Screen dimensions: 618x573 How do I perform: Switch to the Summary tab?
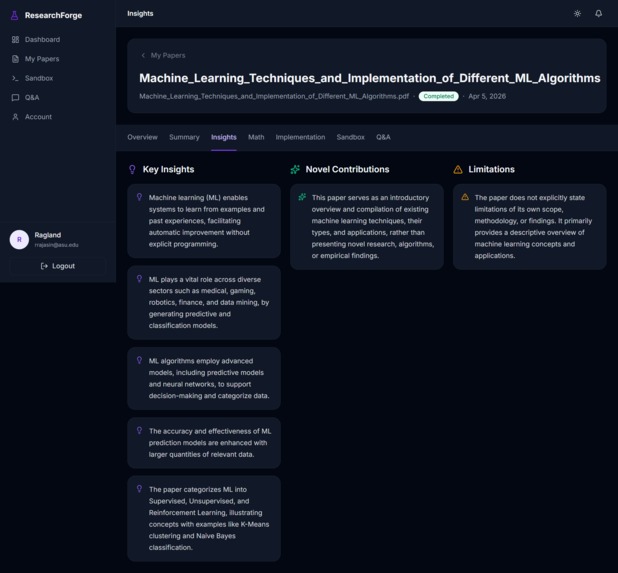pyautogui.click(x=184, y=137)
